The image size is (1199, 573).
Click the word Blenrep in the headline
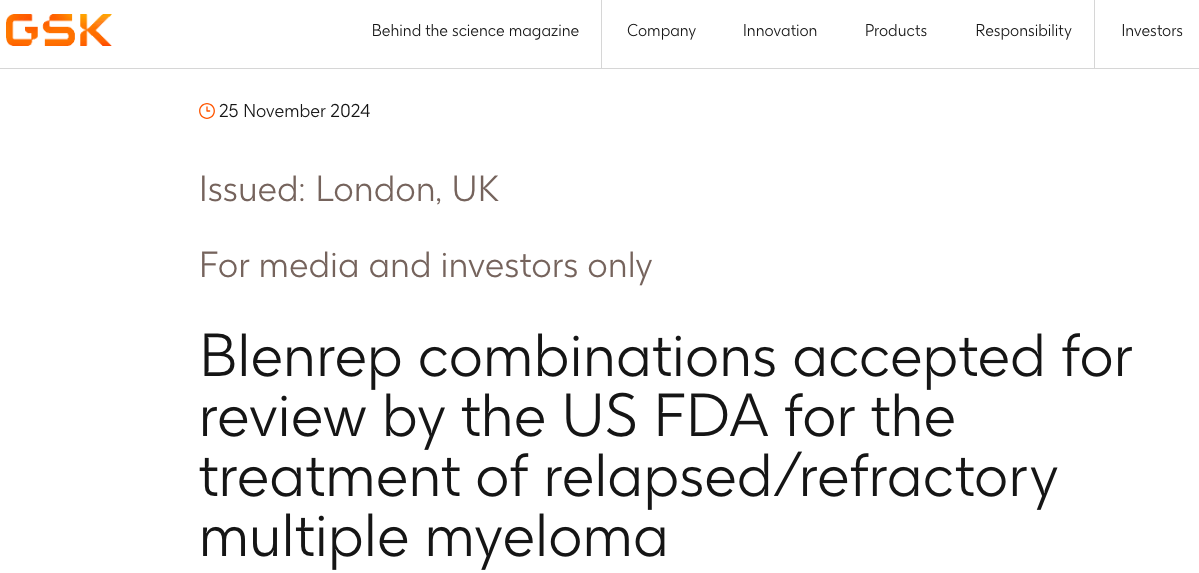(x=301, y=358)
